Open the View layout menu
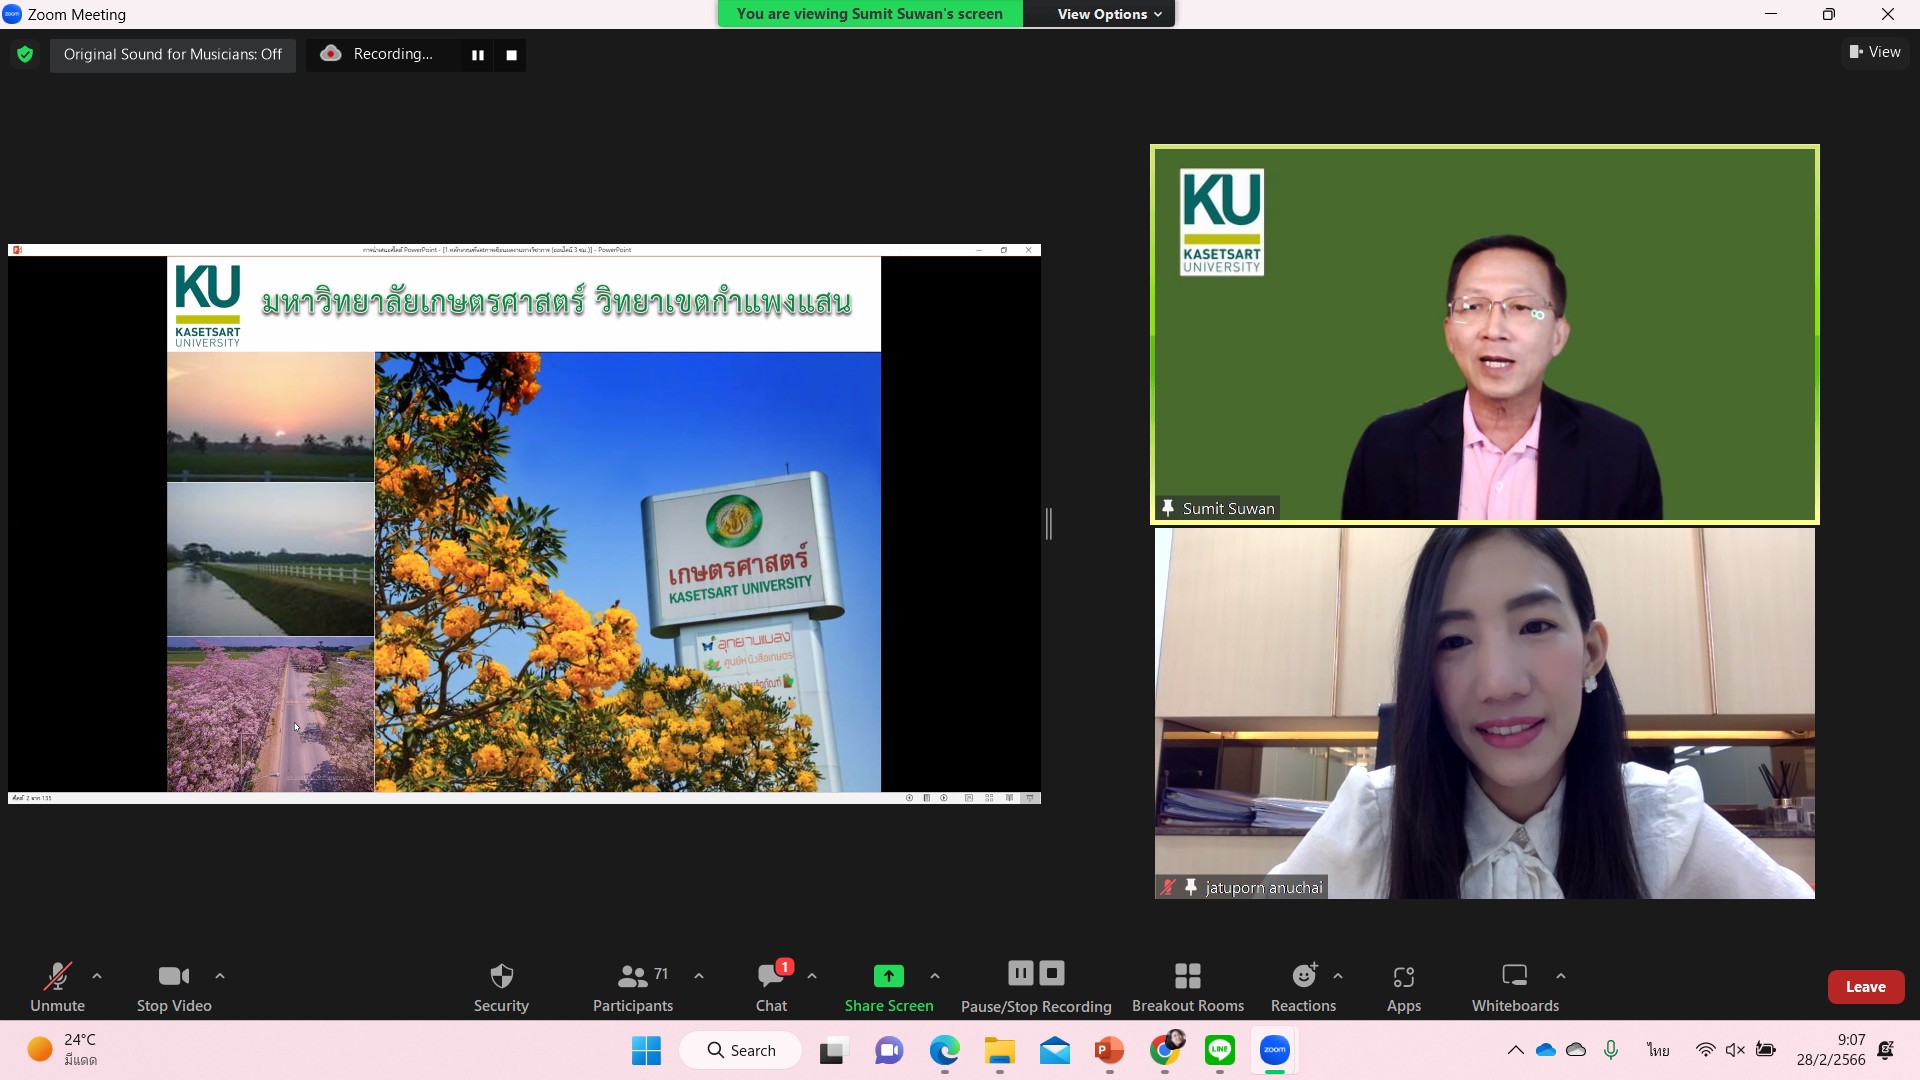 click(1875, 52)
